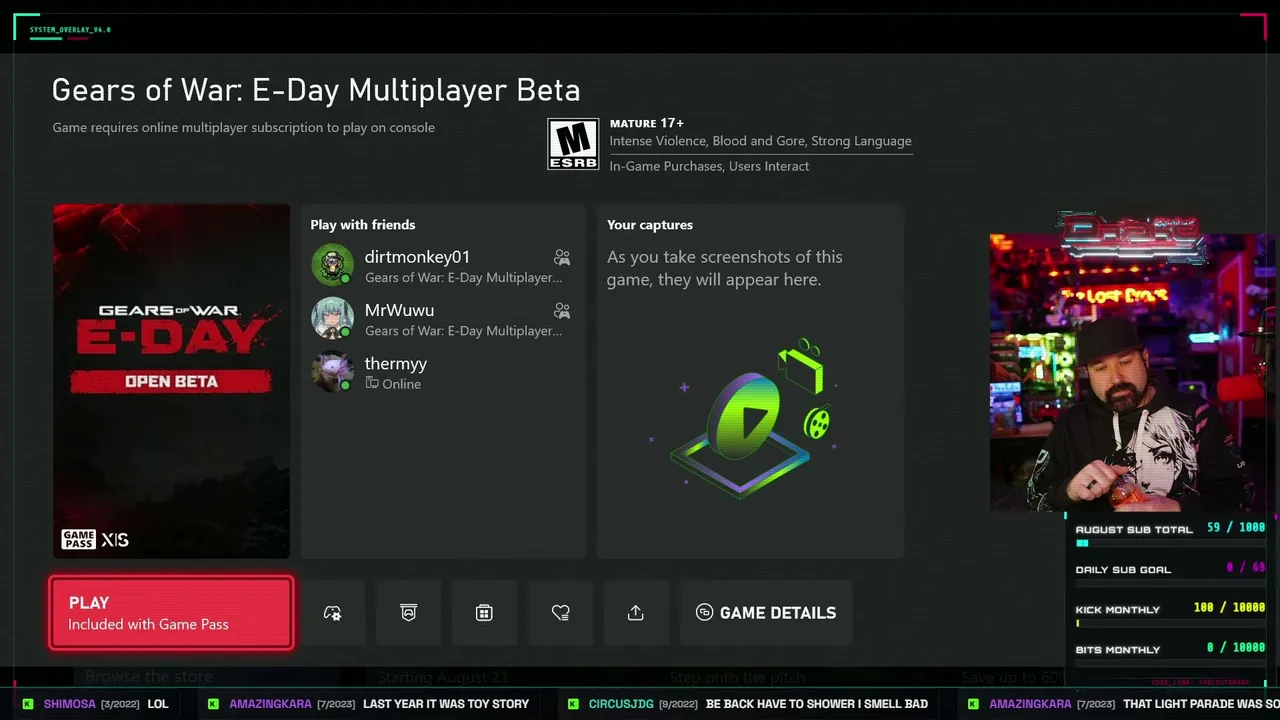1280x720 pixels.
Task: Click the share arrow icon
Action: point(636,613)
